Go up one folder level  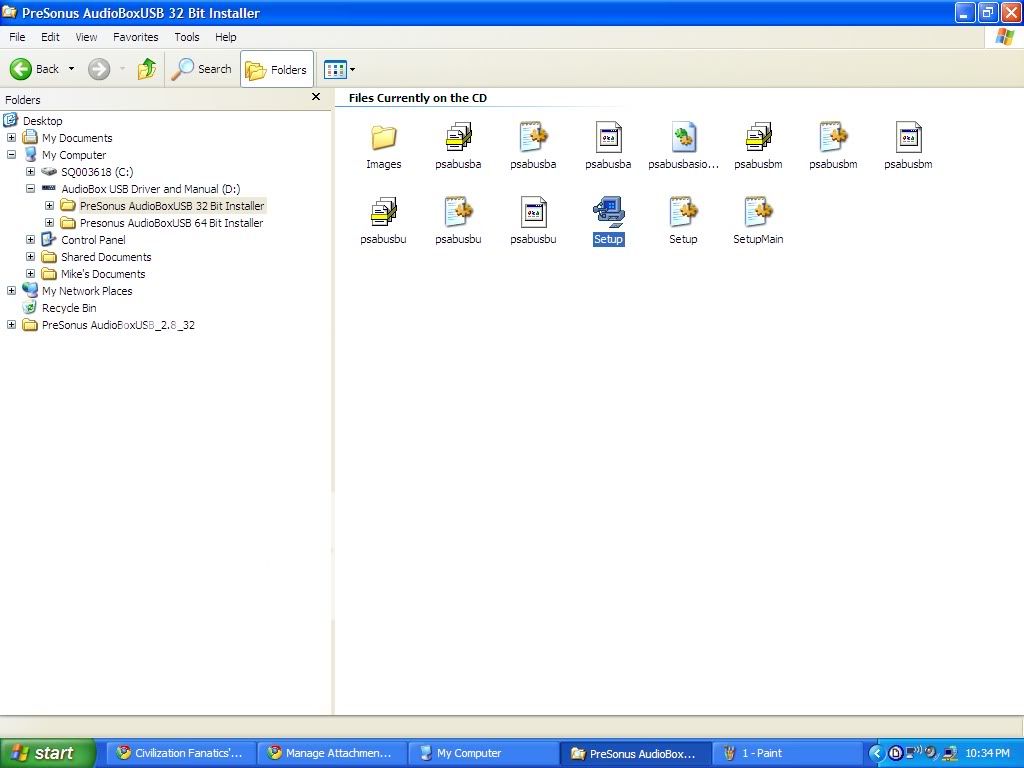pos(146,69)
